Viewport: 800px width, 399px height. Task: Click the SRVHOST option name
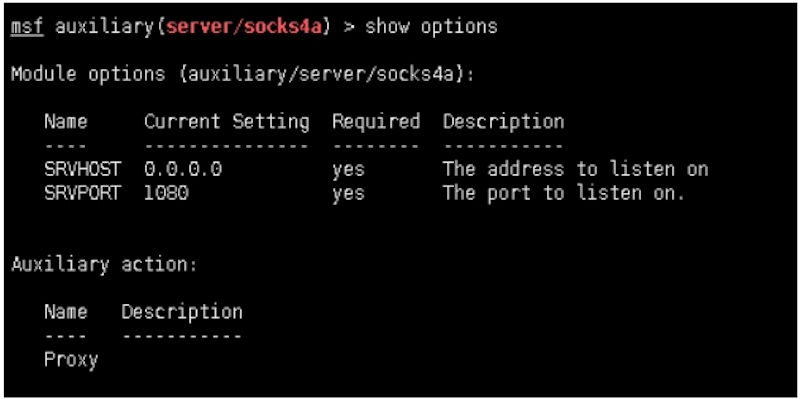pos(83,169)
